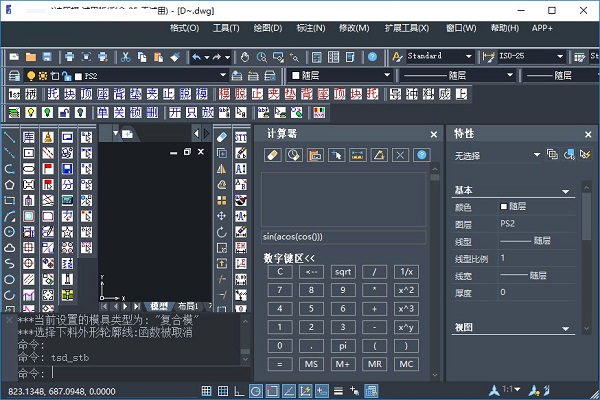
Task: Select the Rotate modify tool
Action: coord(222,232)
